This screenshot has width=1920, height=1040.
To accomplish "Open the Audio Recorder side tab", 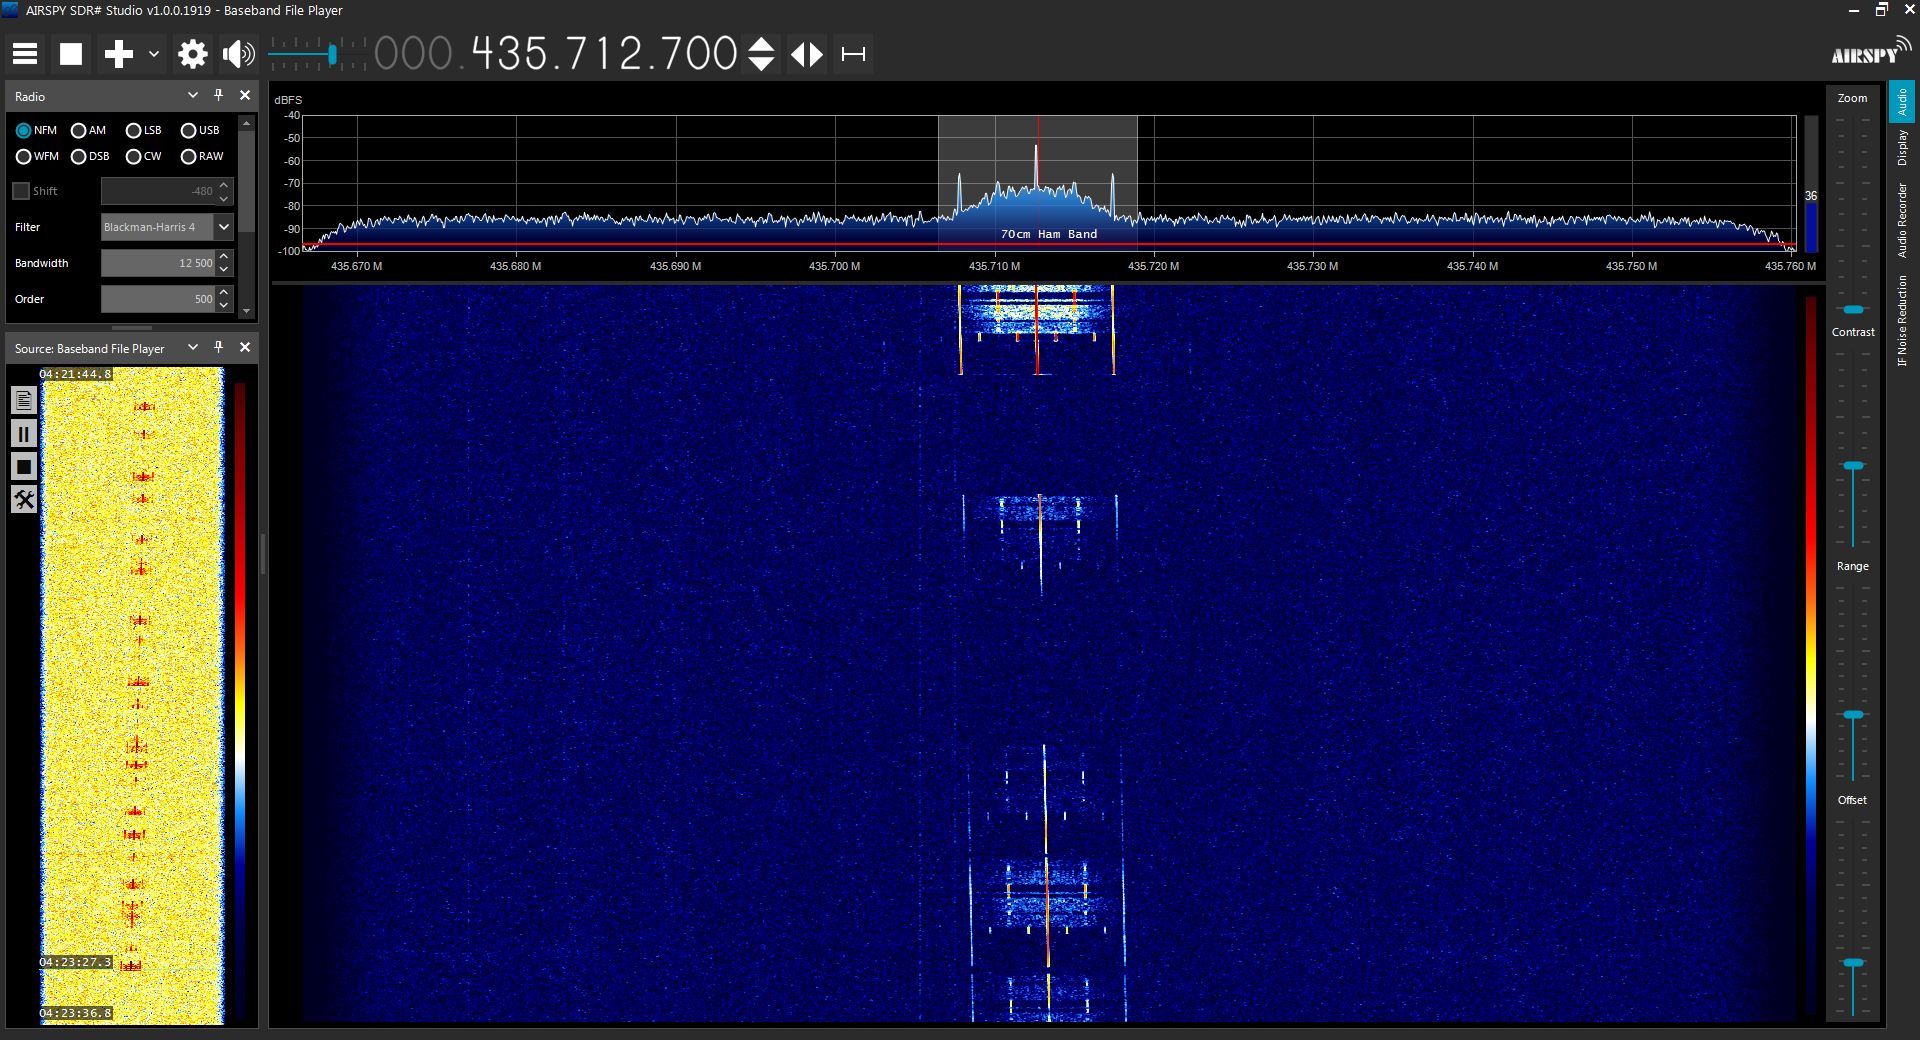I will pos(1902,220).
